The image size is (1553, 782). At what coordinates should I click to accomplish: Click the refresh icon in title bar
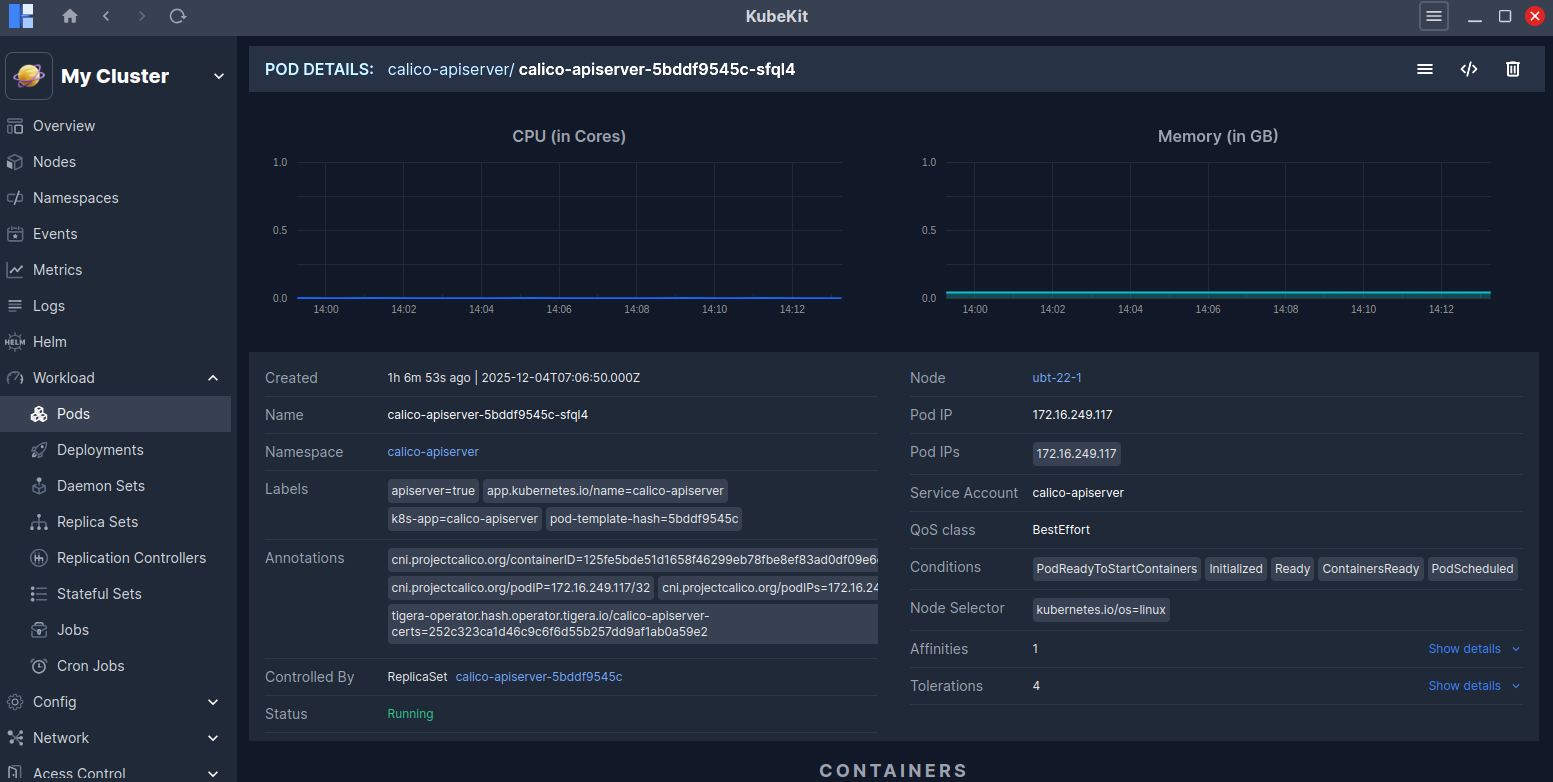(x=177, y=16)
